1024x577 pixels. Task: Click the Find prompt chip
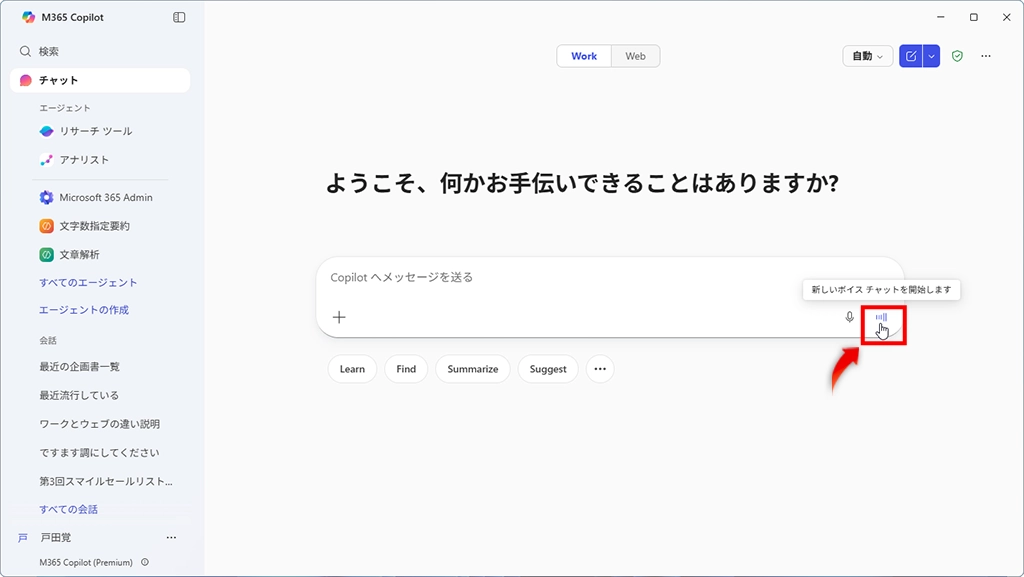click(406, 369)
